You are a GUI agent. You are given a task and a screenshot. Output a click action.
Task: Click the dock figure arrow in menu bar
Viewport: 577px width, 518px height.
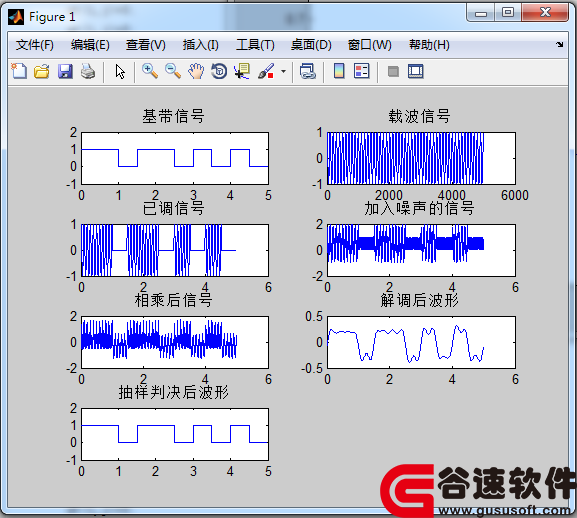pos(560,45)
